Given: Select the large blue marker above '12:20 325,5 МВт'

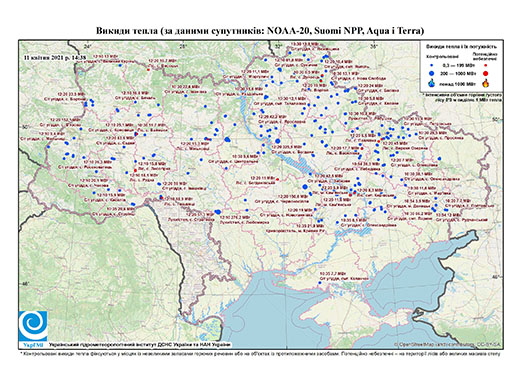Looking at the screenshot, I should [x=278, y=141].
